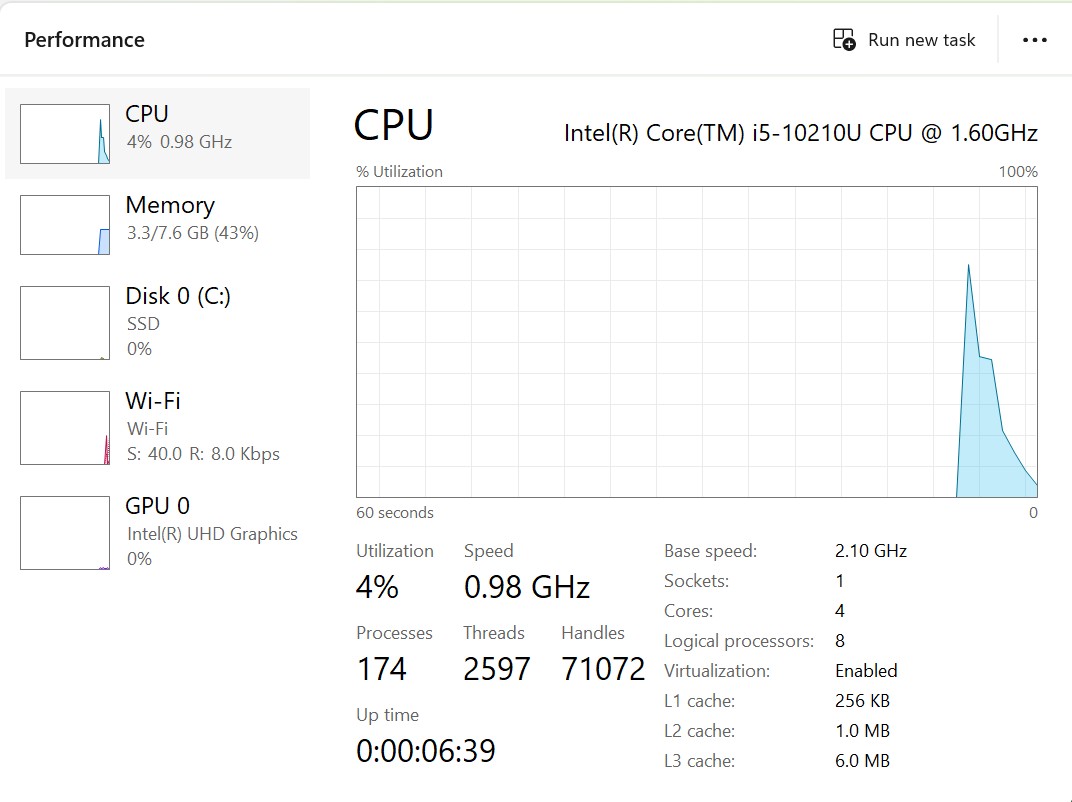Click the Virtualization Enabled status text
The height and width of the screenshot is (802, 1072).
(866, 671)
